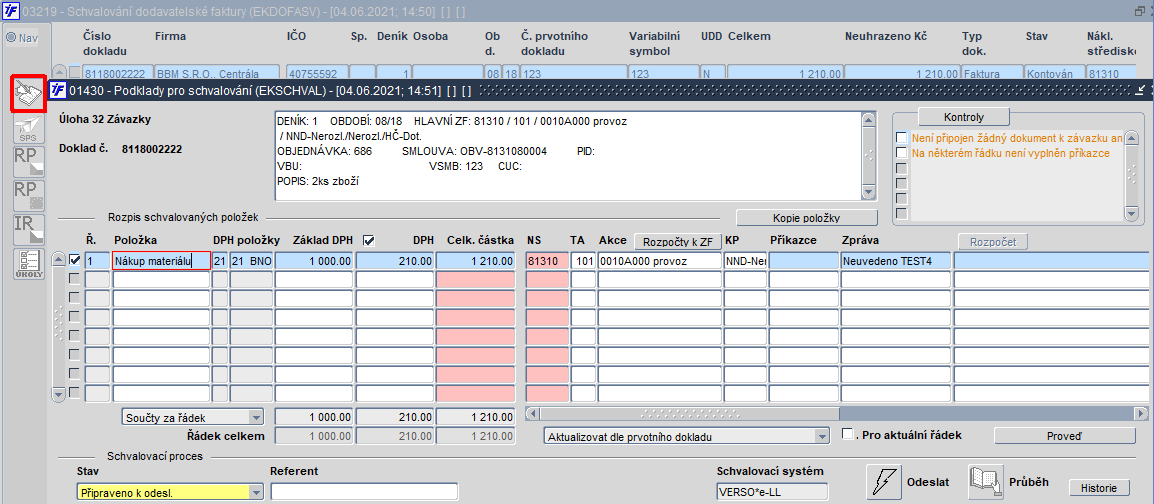
Task: Toggle the checkbox beside the DPH column header
Action: (x=369, y=241)
